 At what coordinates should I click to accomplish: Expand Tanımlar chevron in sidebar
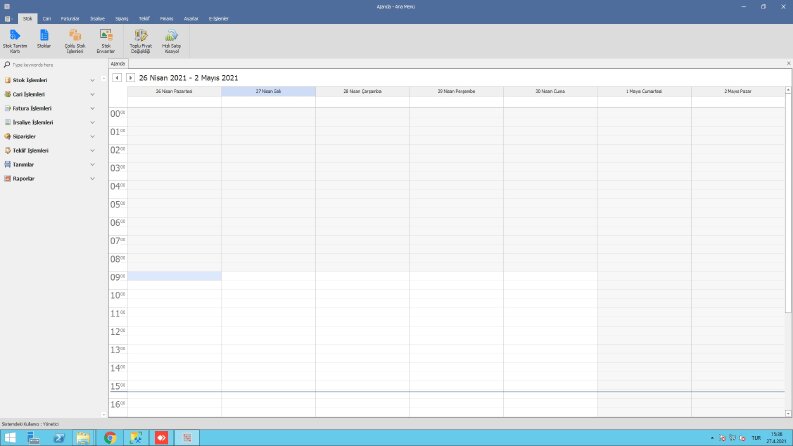point(93,165)
